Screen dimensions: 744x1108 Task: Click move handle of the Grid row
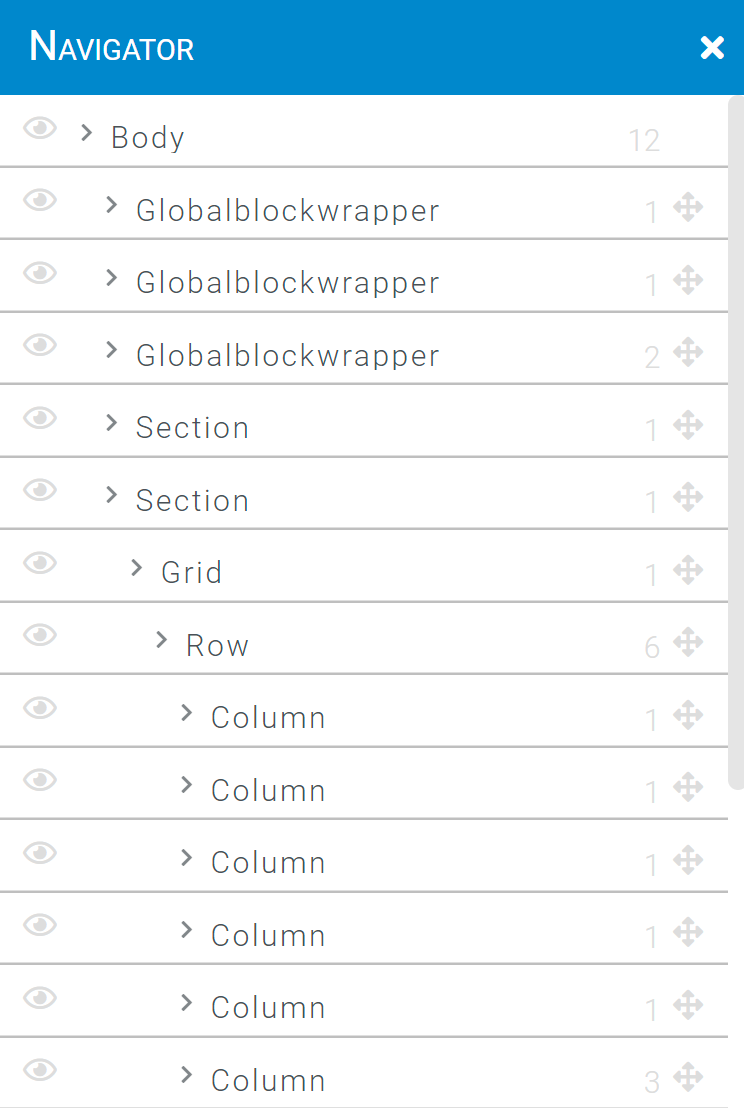687,570
